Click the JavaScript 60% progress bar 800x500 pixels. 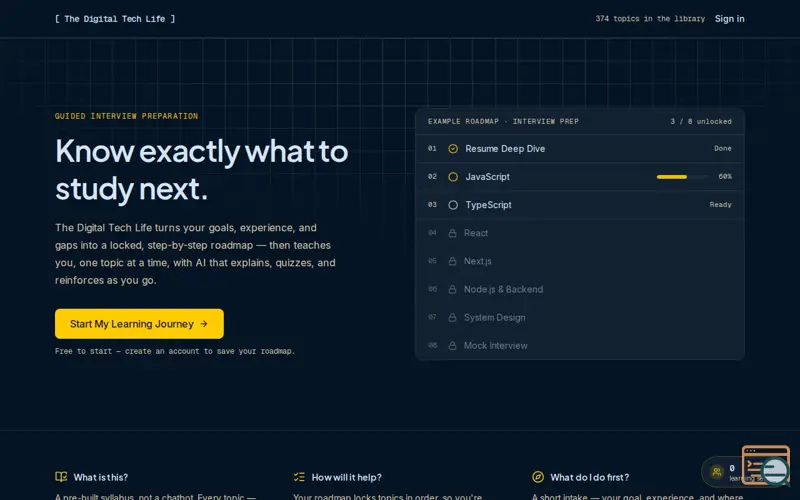[682, 177]
